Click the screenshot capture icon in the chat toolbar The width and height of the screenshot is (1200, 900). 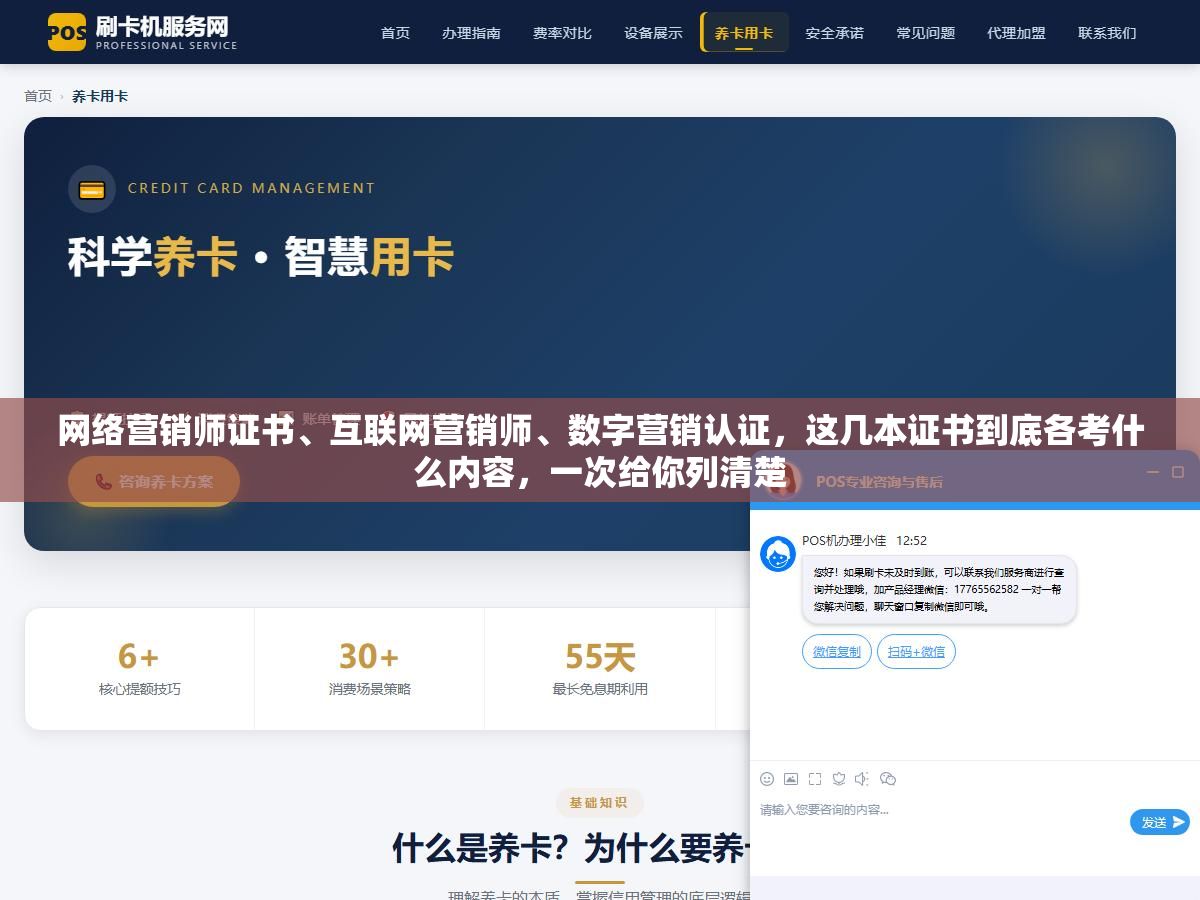click(x=815, y=778)
